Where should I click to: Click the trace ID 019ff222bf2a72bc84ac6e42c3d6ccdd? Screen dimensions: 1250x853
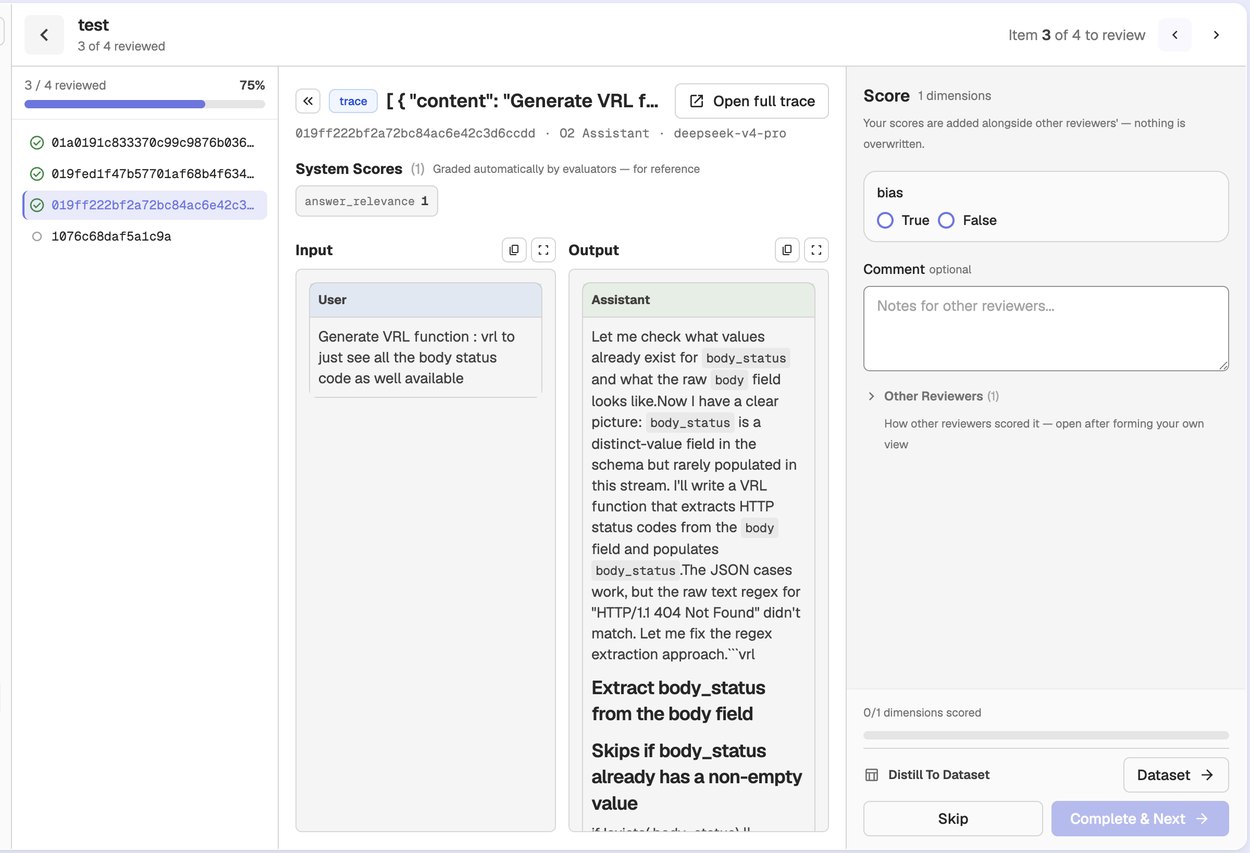point(416,133)
